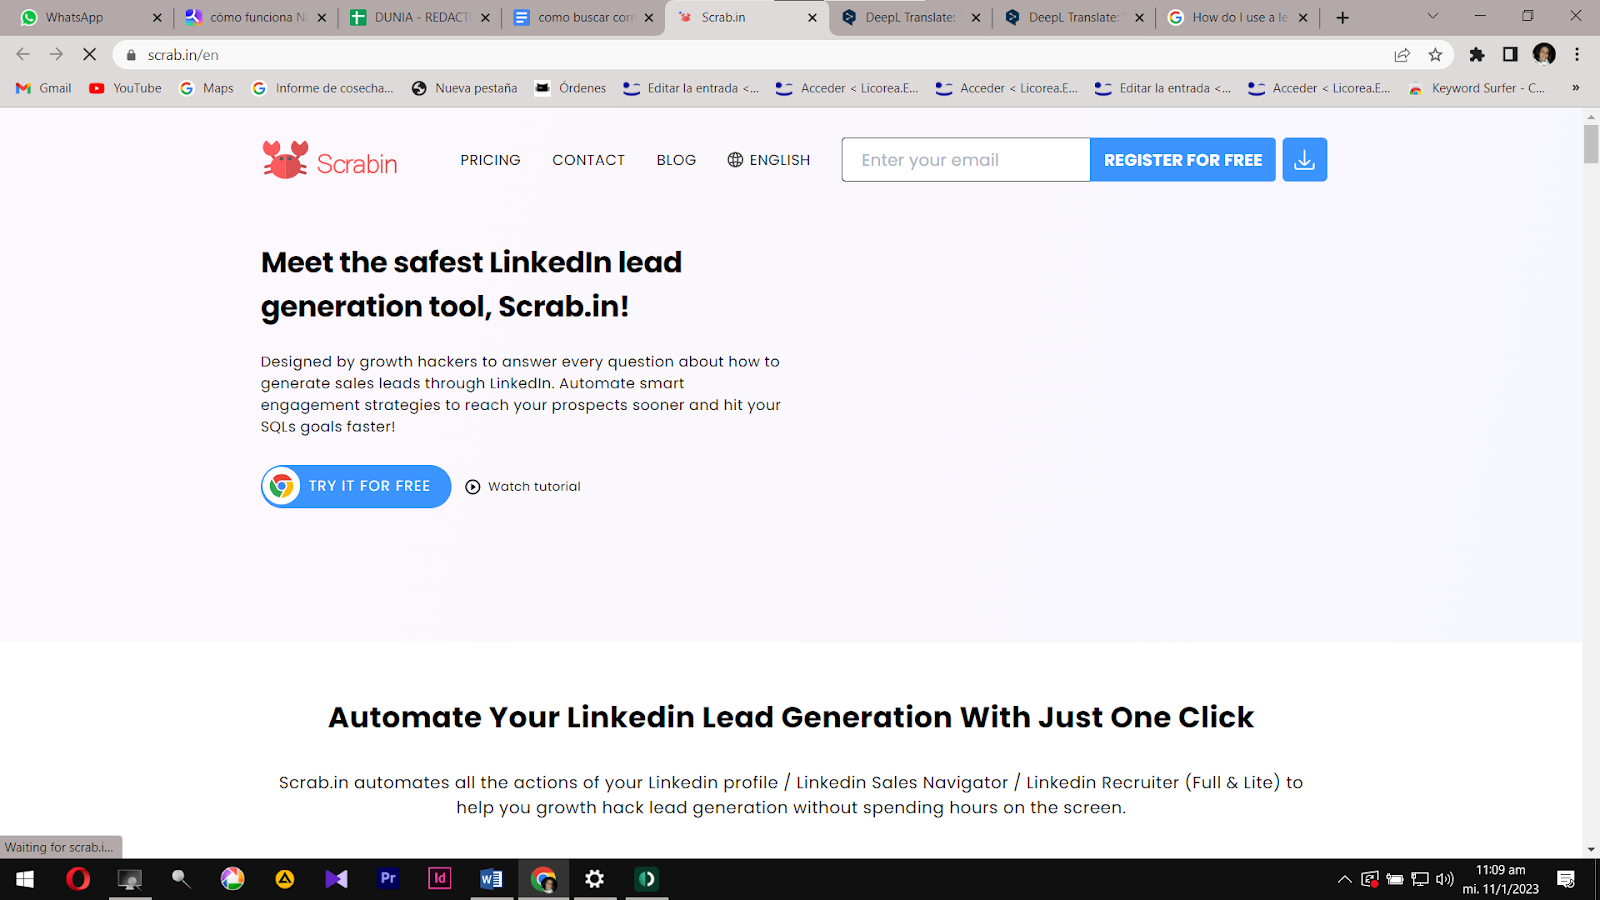
Task: Share this page via address bar icon
Action: pos(1402,55)
